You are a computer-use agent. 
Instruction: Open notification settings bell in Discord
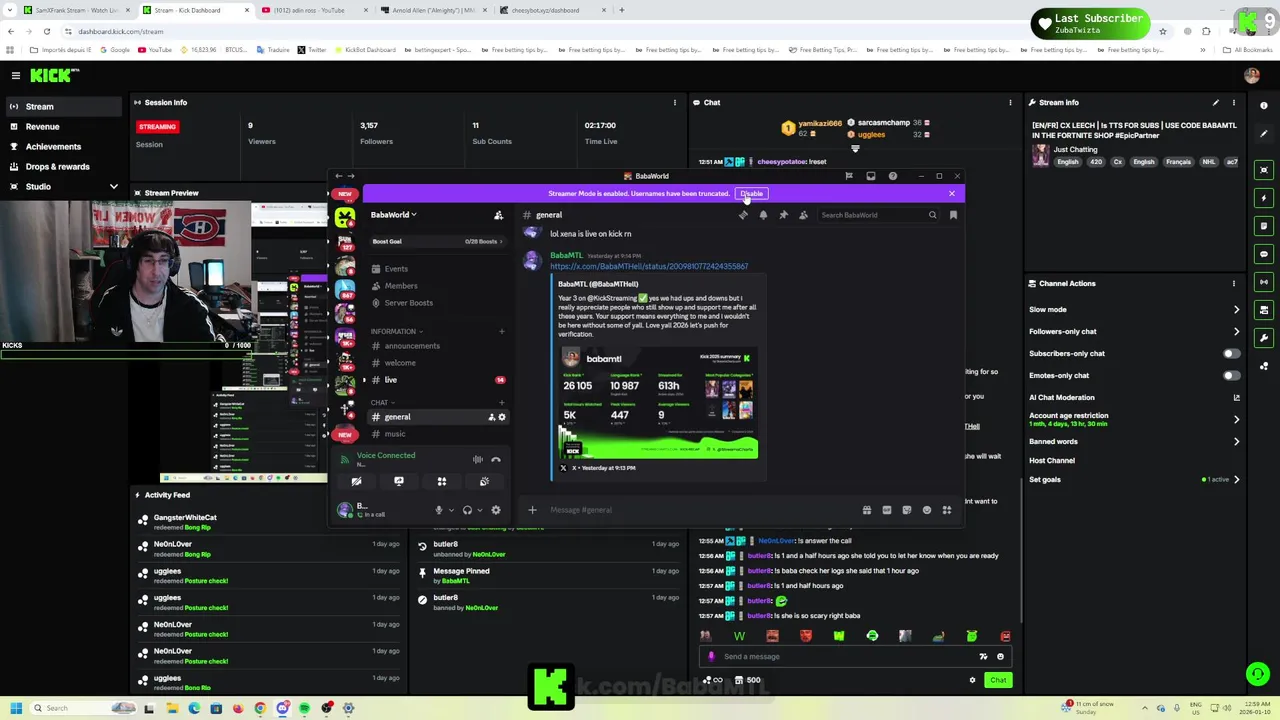(763, 215)
